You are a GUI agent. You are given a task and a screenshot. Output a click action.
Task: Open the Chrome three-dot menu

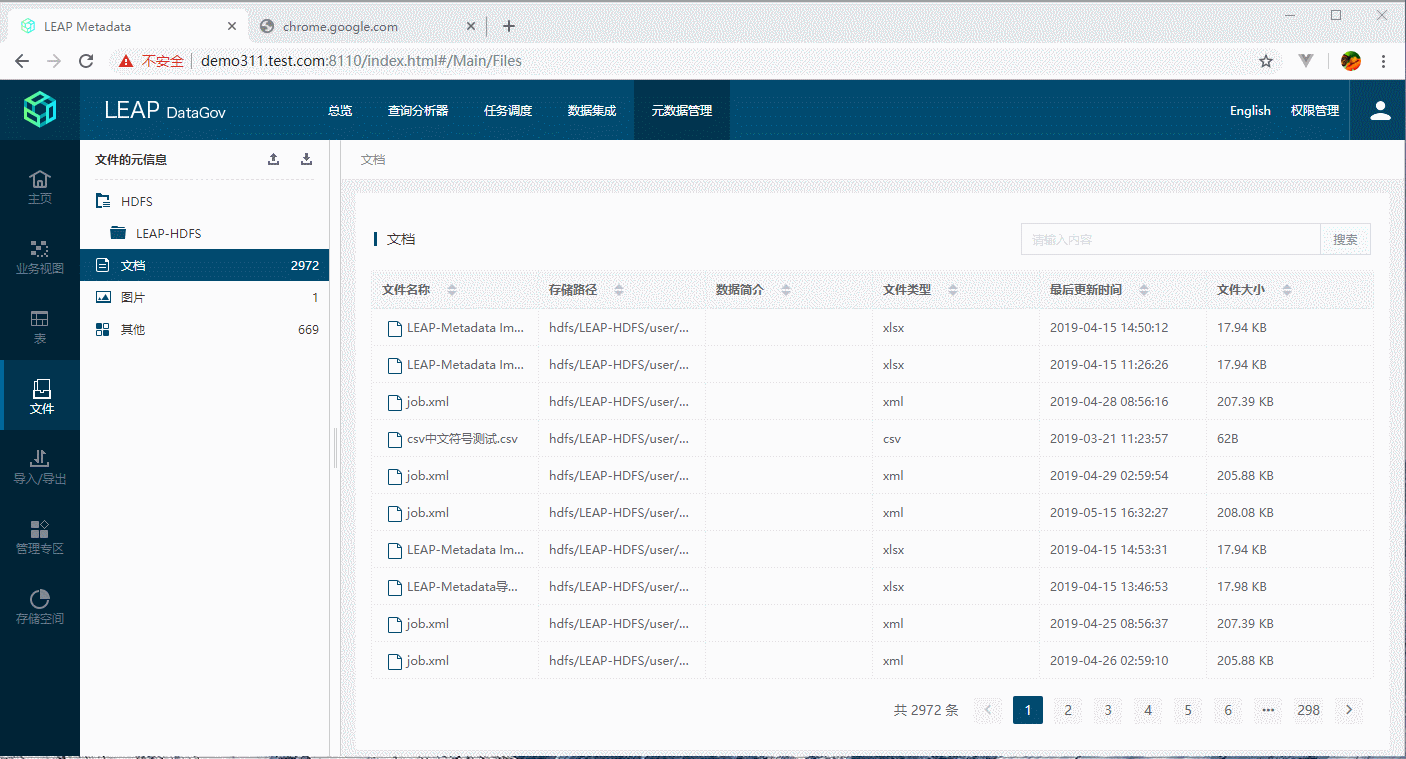pyautogui.click(x=1384, y=61)
